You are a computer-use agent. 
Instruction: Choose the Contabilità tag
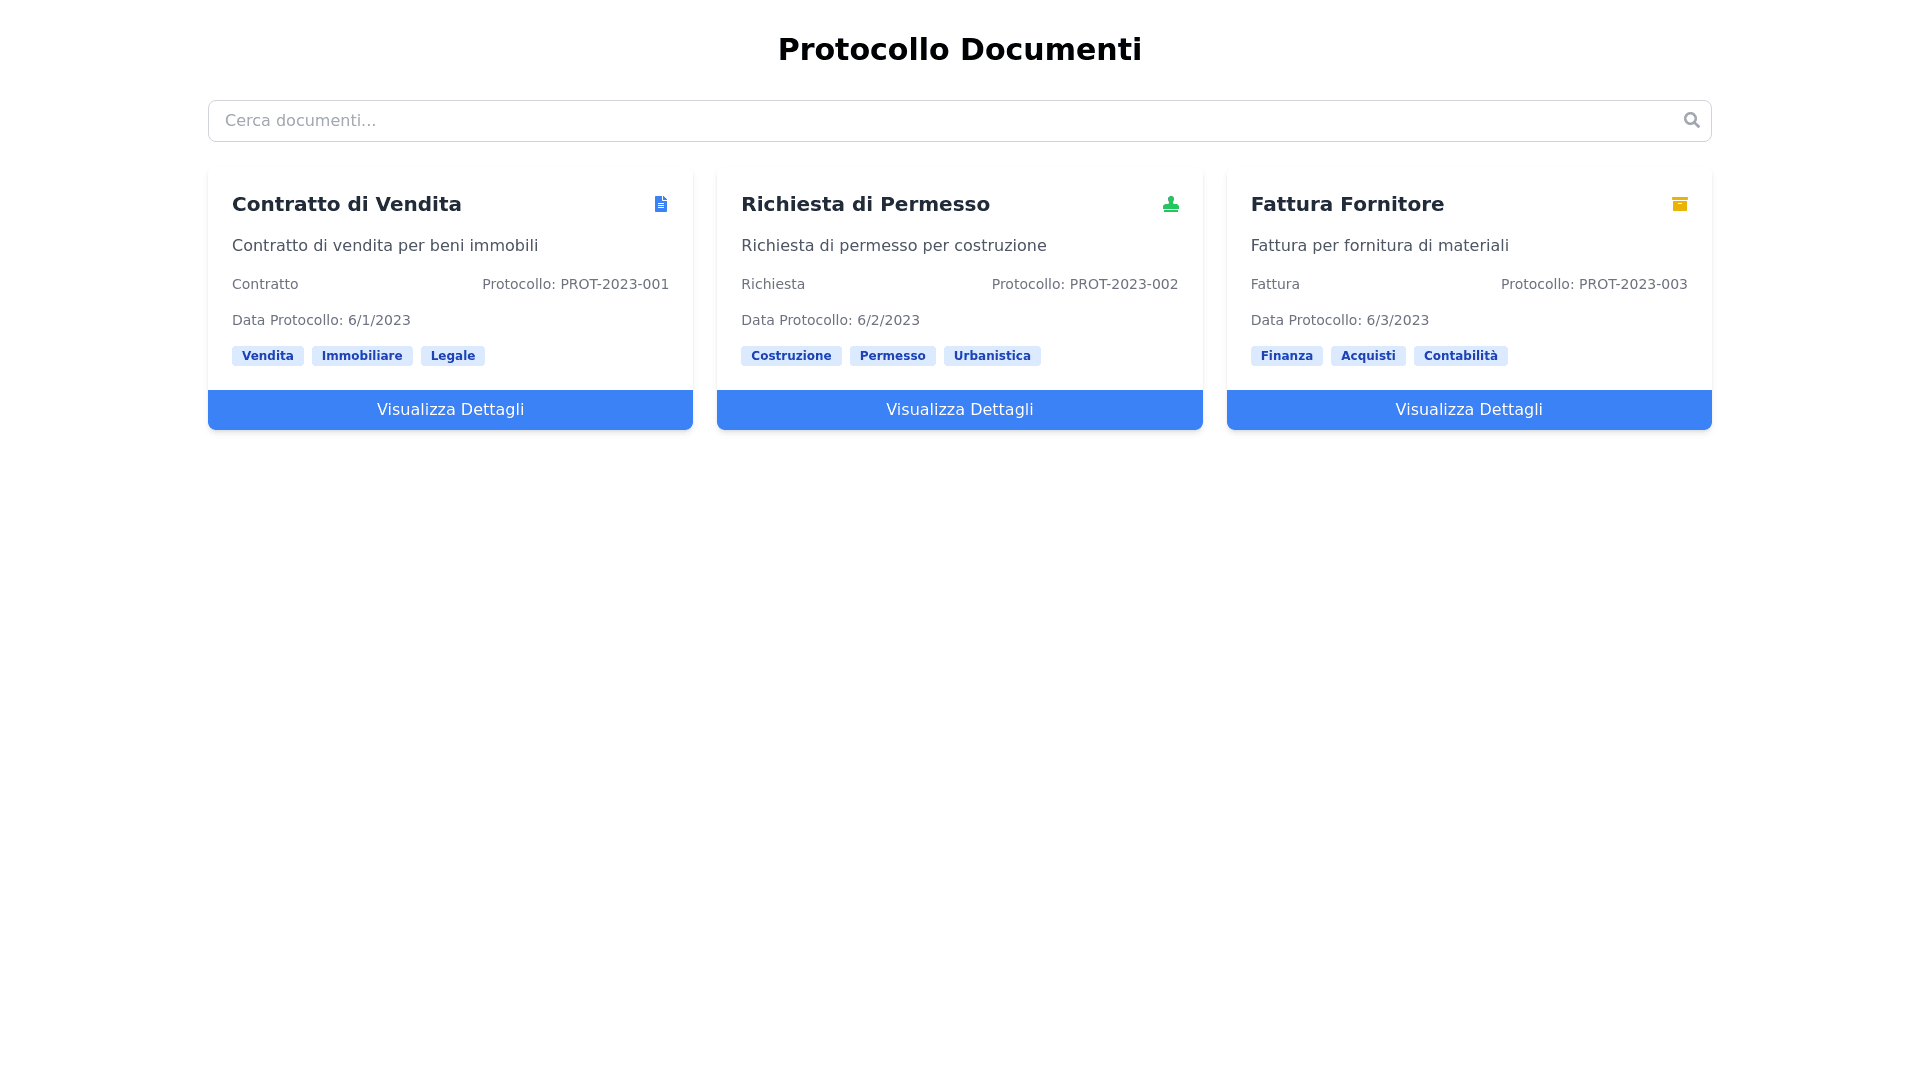click(x=1460, y=356)
